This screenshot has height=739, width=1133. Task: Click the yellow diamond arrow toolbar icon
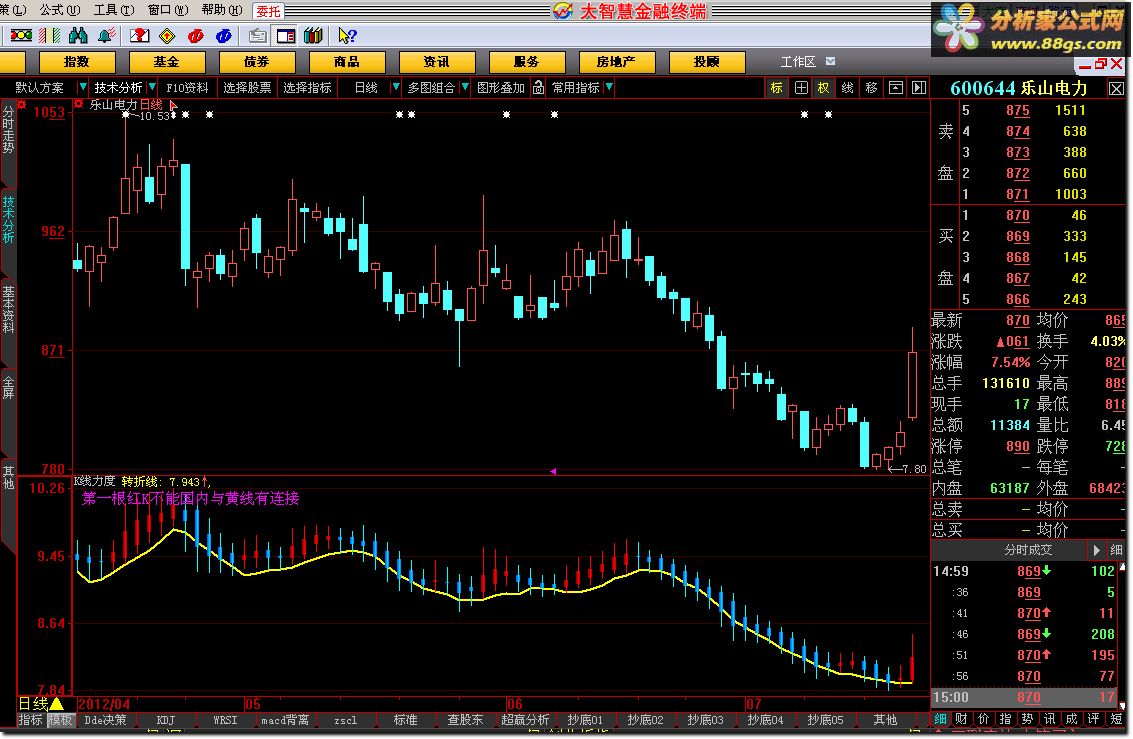pos(167,35)
